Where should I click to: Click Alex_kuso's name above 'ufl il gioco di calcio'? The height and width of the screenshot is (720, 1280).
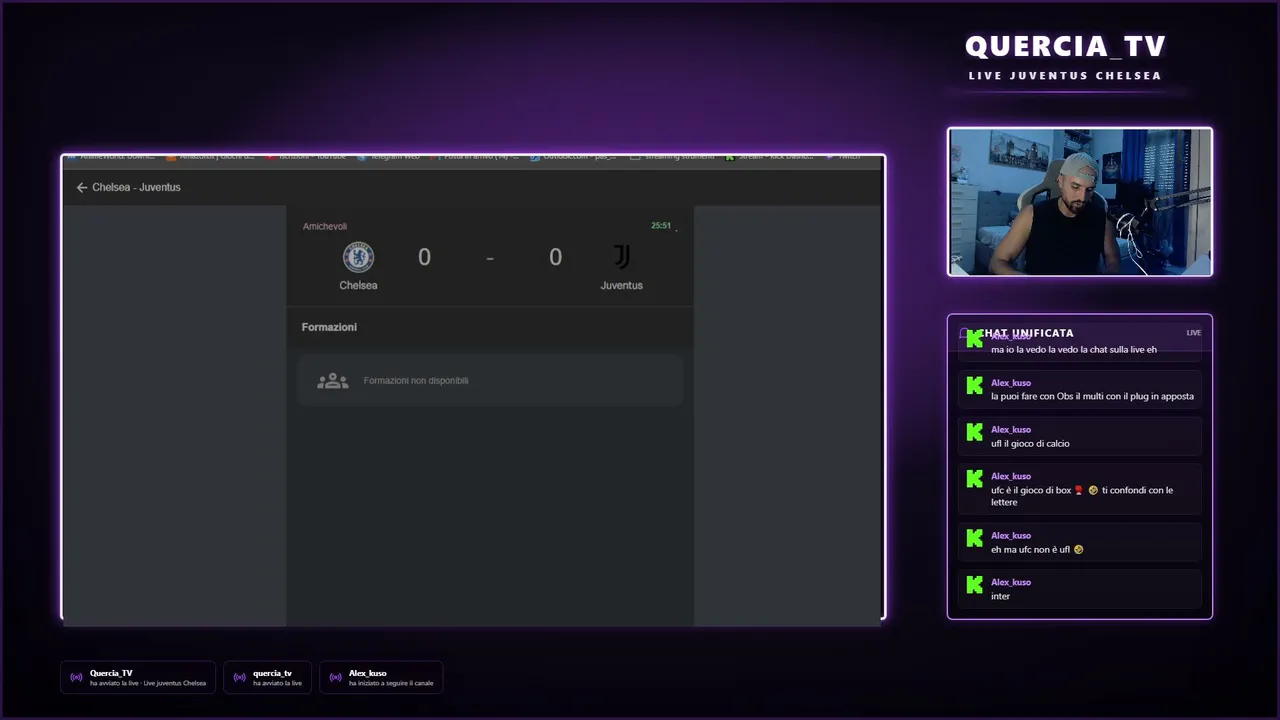tap(1011, 430)
